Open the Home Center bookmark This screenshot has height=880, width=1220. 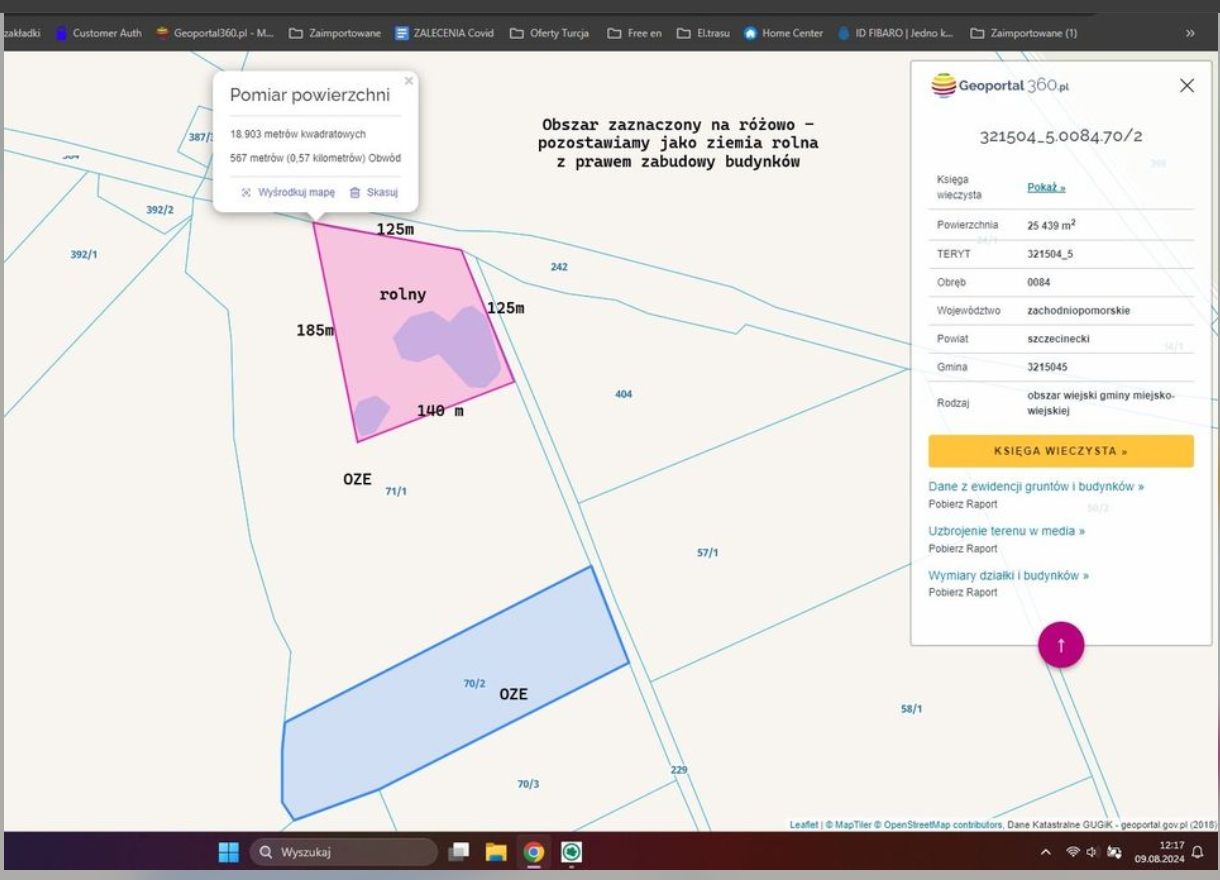click(783, 33)
